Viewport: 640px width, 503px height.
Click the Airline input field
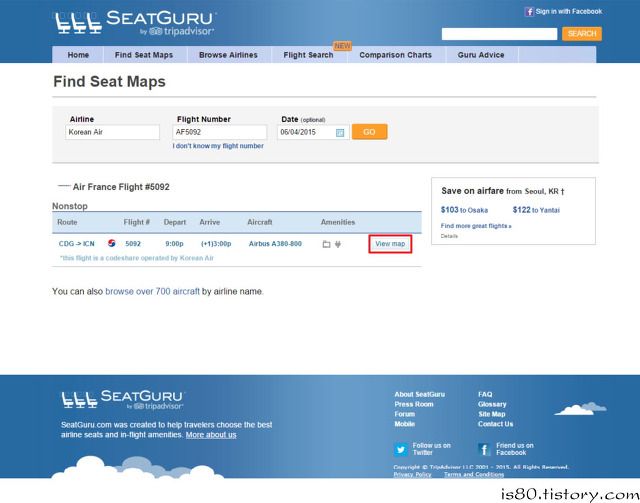(112, 132)
